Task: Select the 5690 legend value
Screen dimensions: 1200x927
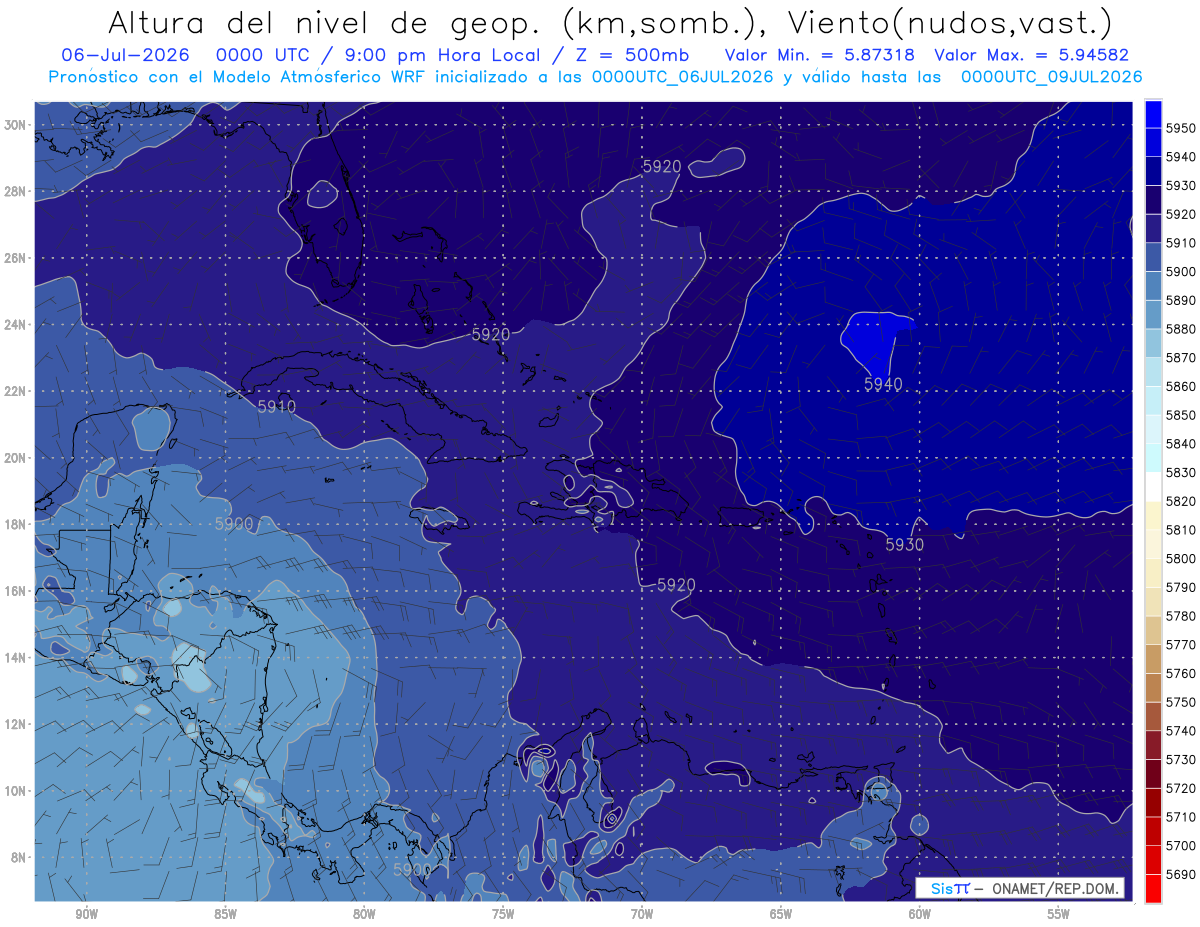Action: (1181, 875)
